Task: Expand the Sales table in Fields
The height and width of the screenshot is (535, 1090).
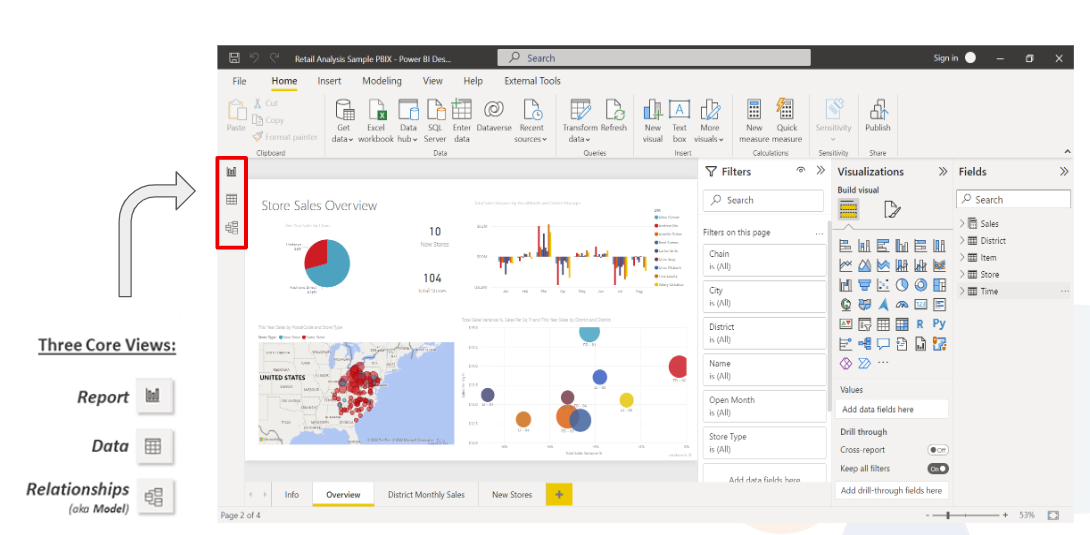Action: point(963,224)
